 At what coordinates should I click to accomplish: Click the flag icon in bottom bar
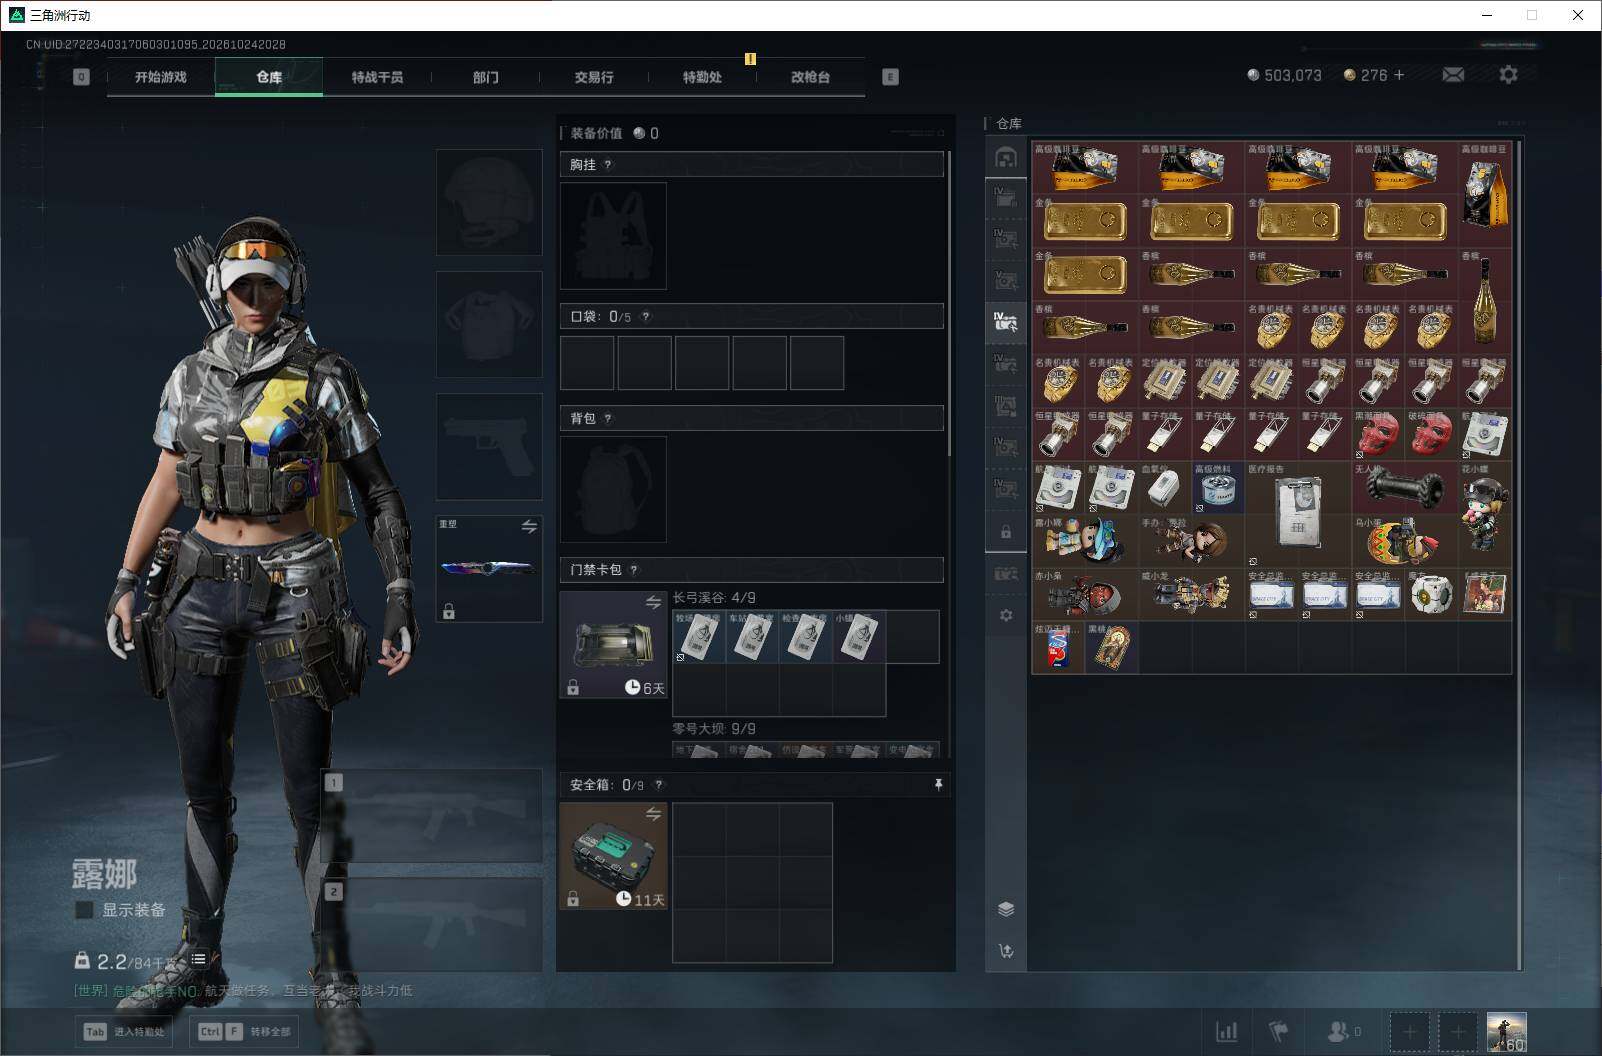pos(1279,1031)
